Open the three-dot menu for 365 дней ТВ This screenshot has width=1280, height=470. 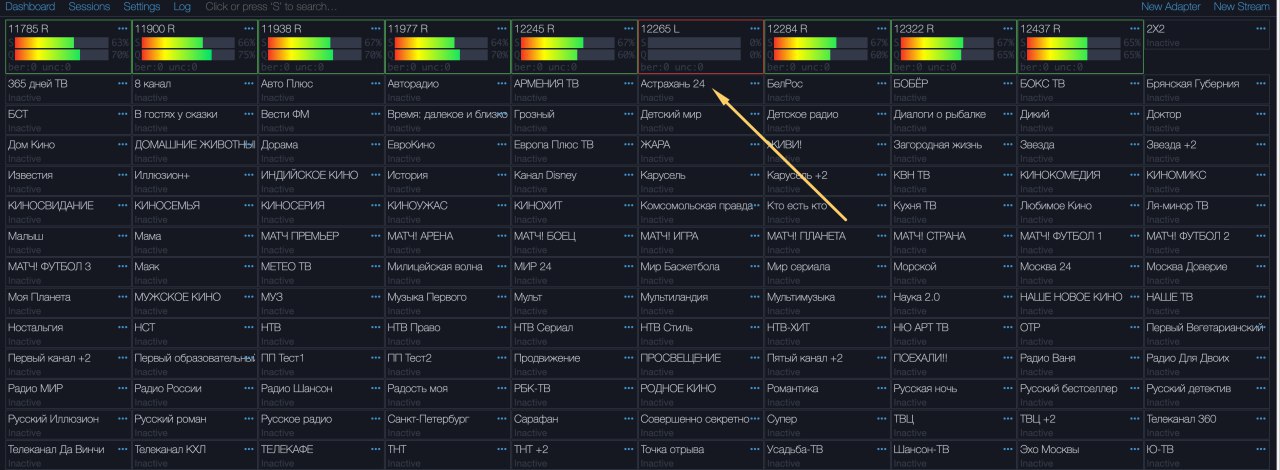coord(122,84)
